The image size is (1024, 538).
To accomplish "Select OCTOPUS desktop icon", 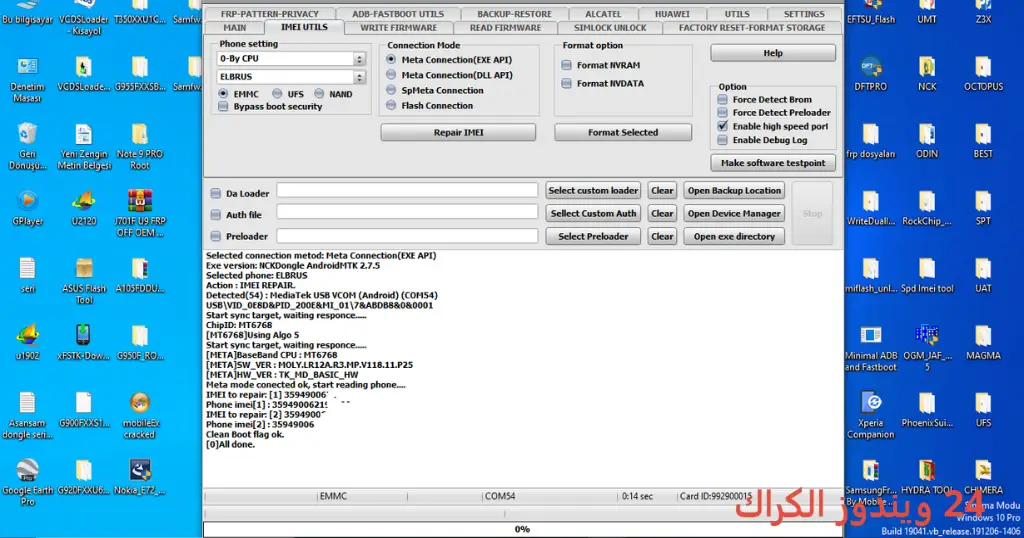I will click(983, 73).
